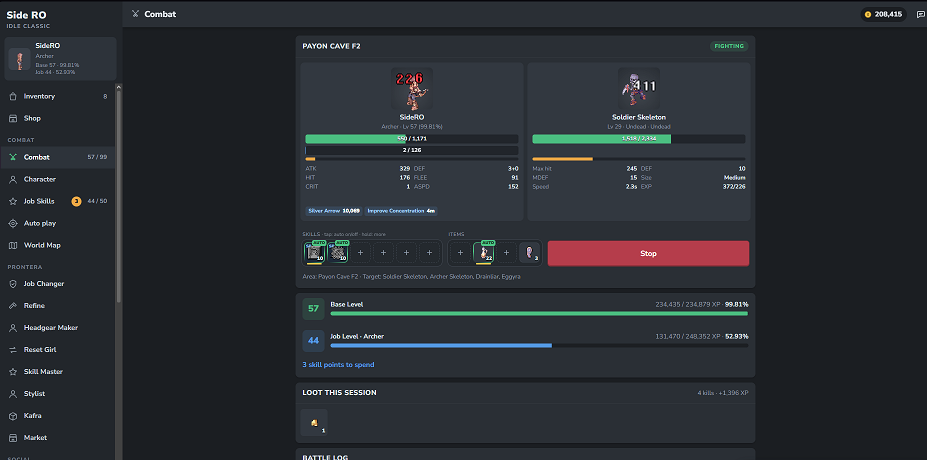Click the Area: Payon Cave F2 target line
This screenshot has height=460, width=927.
coord(411,276)
